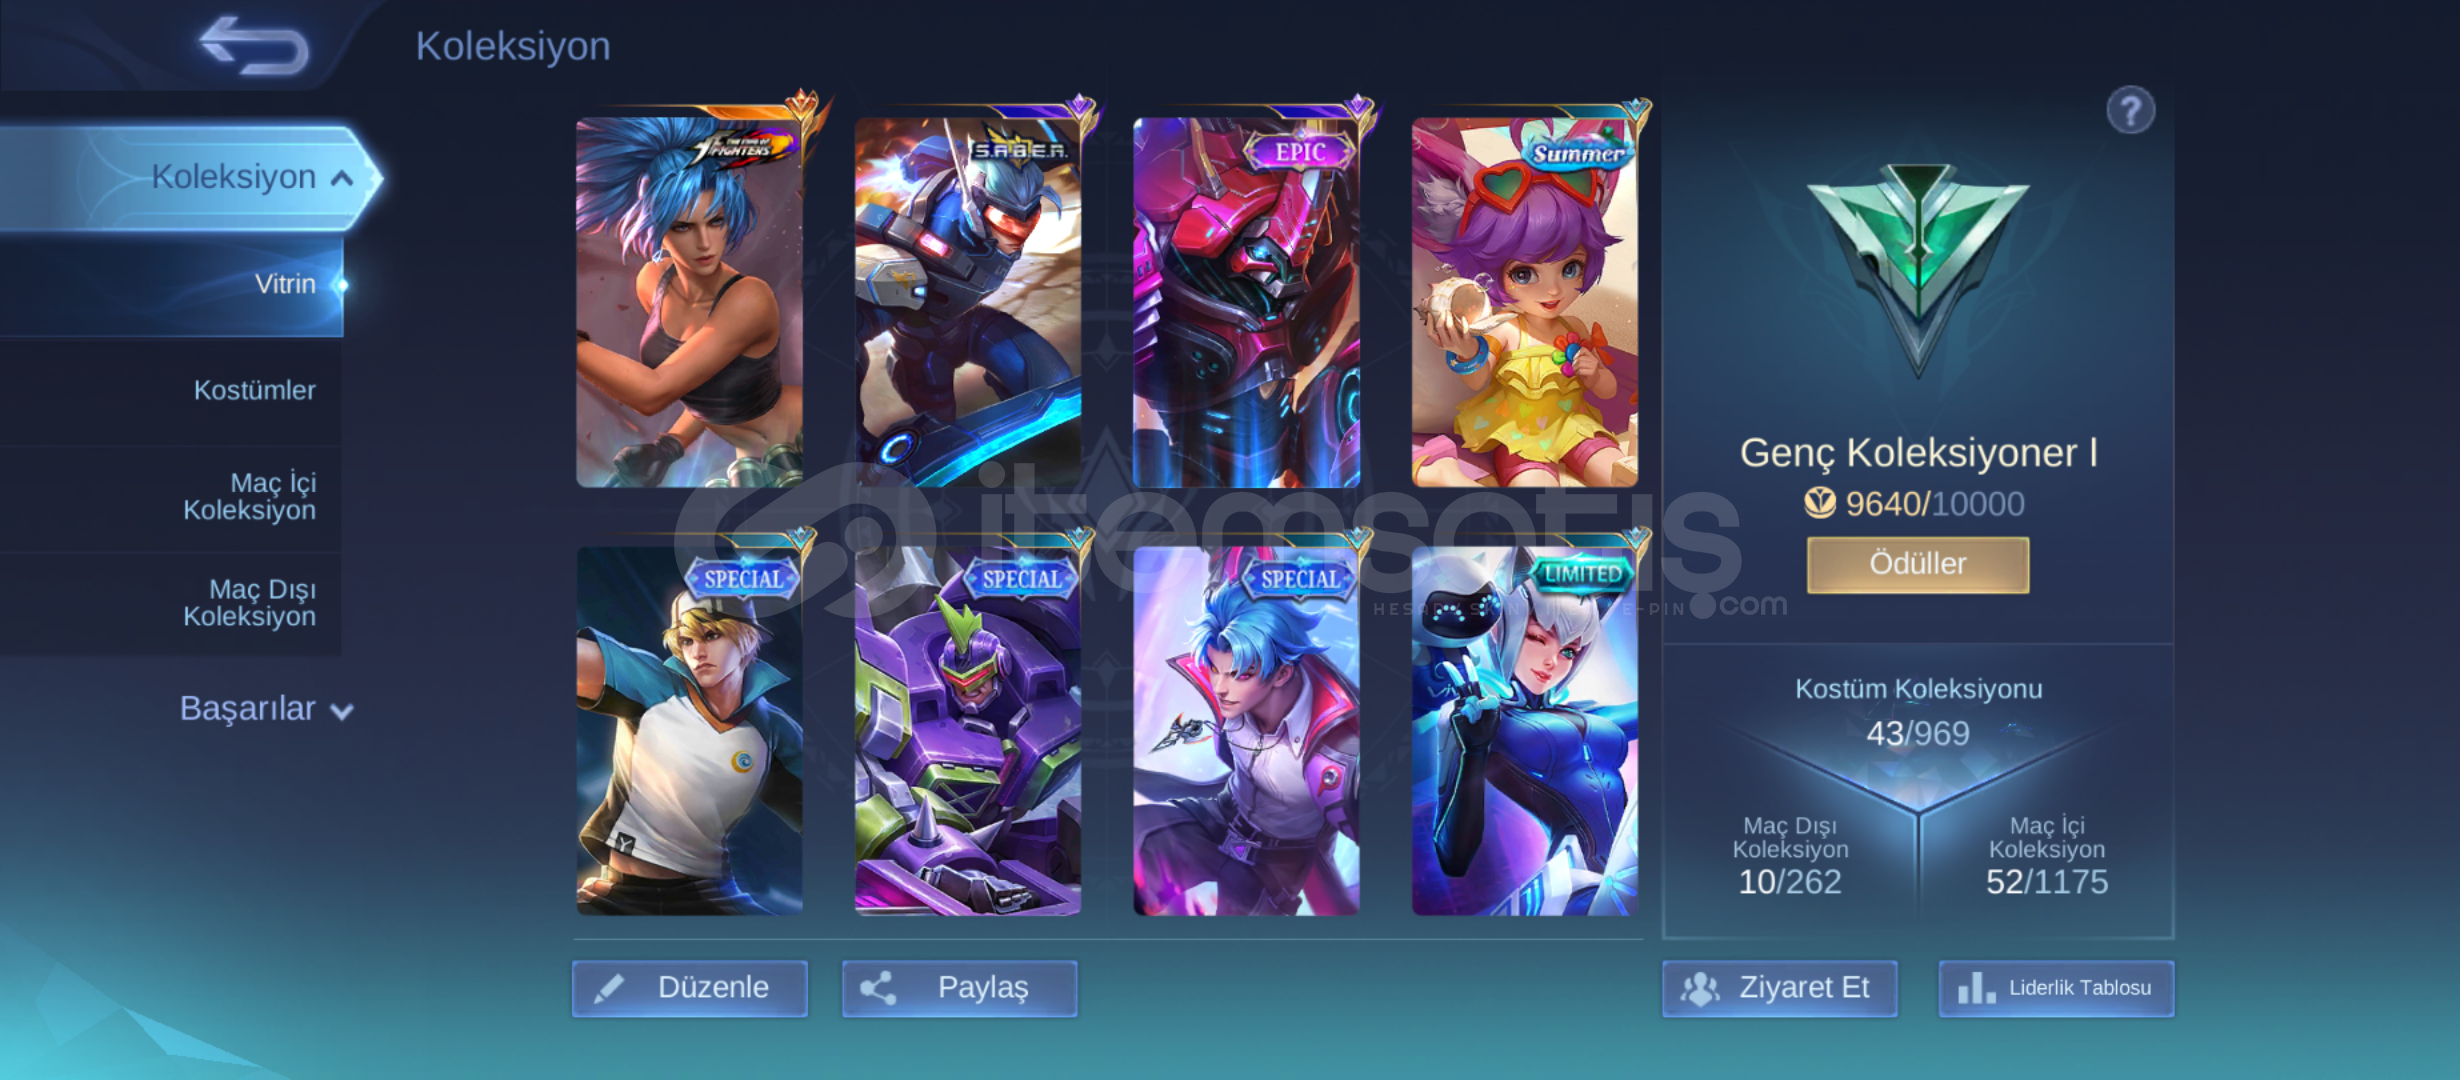
Task: Tap the people icon on Ziyaret Et
Action: (x=1699, y=988)
